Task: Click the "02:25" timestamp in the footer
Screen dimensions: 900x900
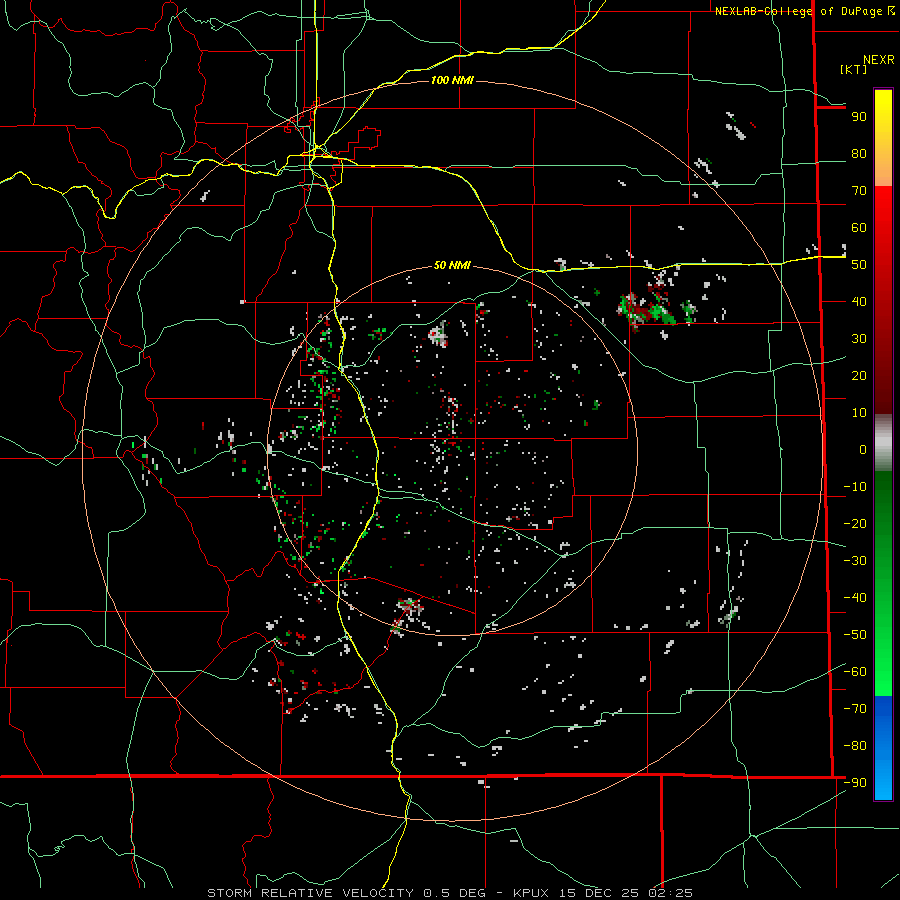Action: (670, 893)
